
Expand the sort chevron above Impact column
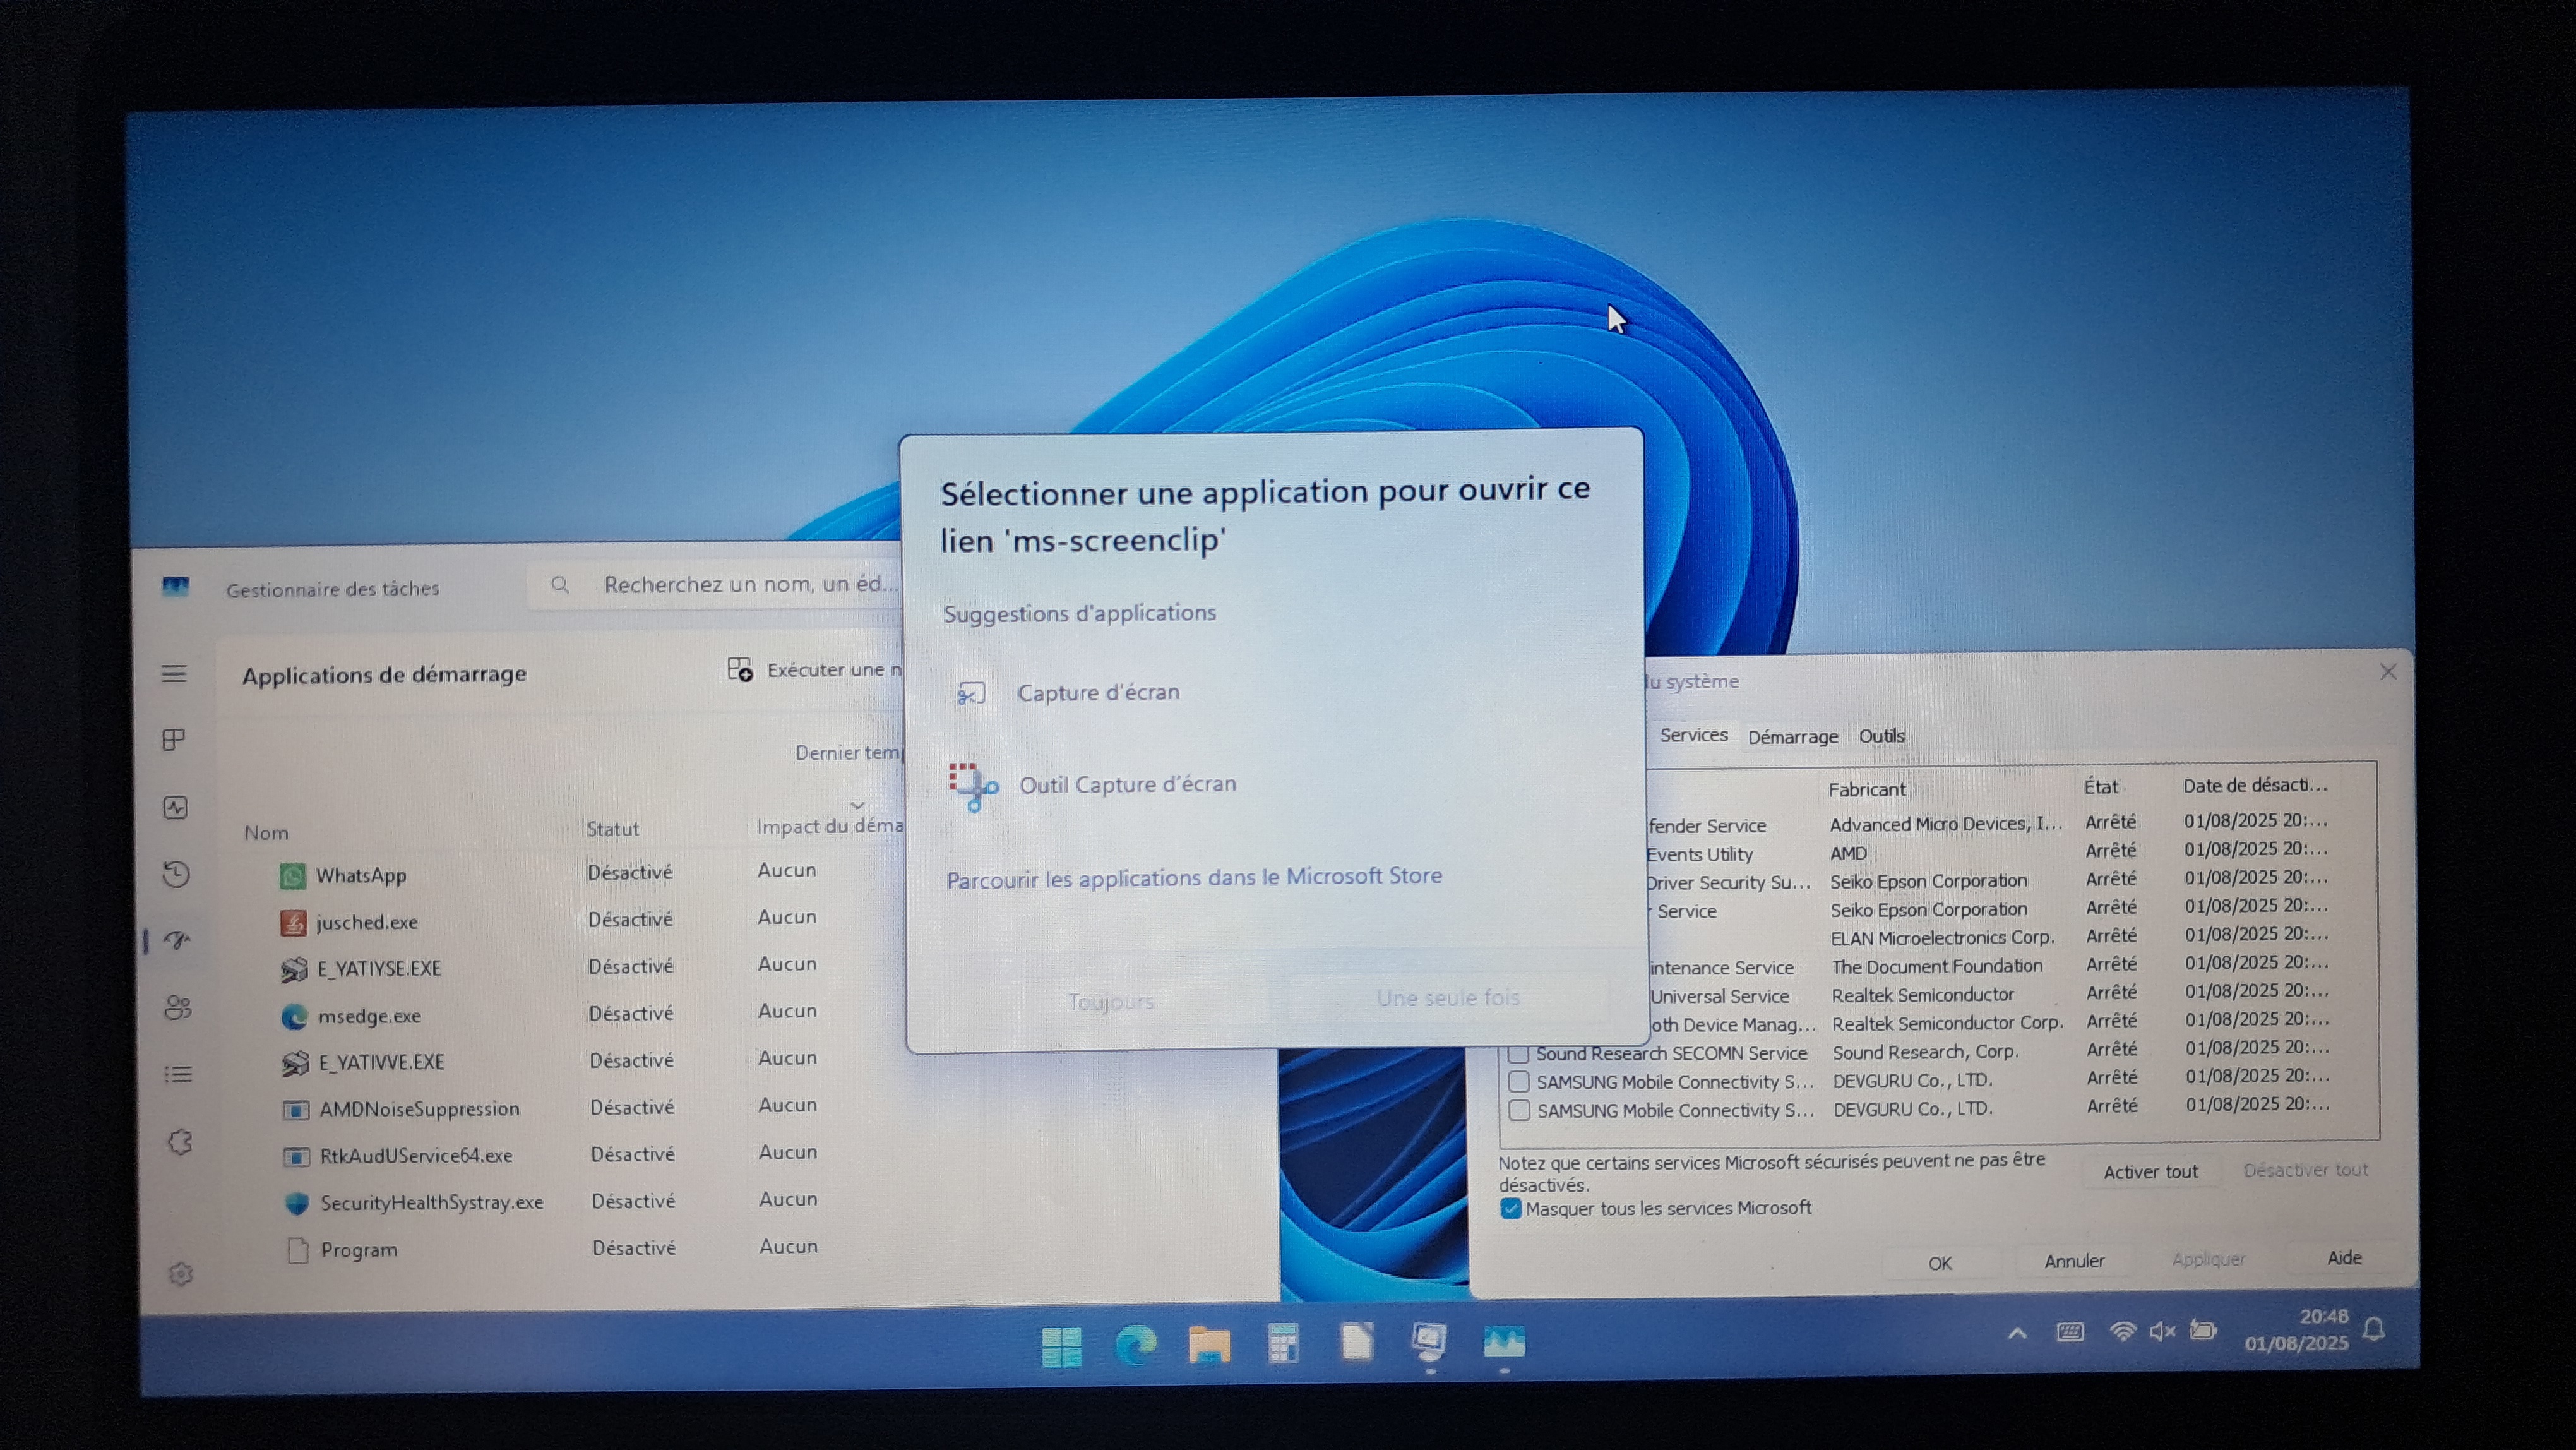pyautogui.click(x=857, y=805)
